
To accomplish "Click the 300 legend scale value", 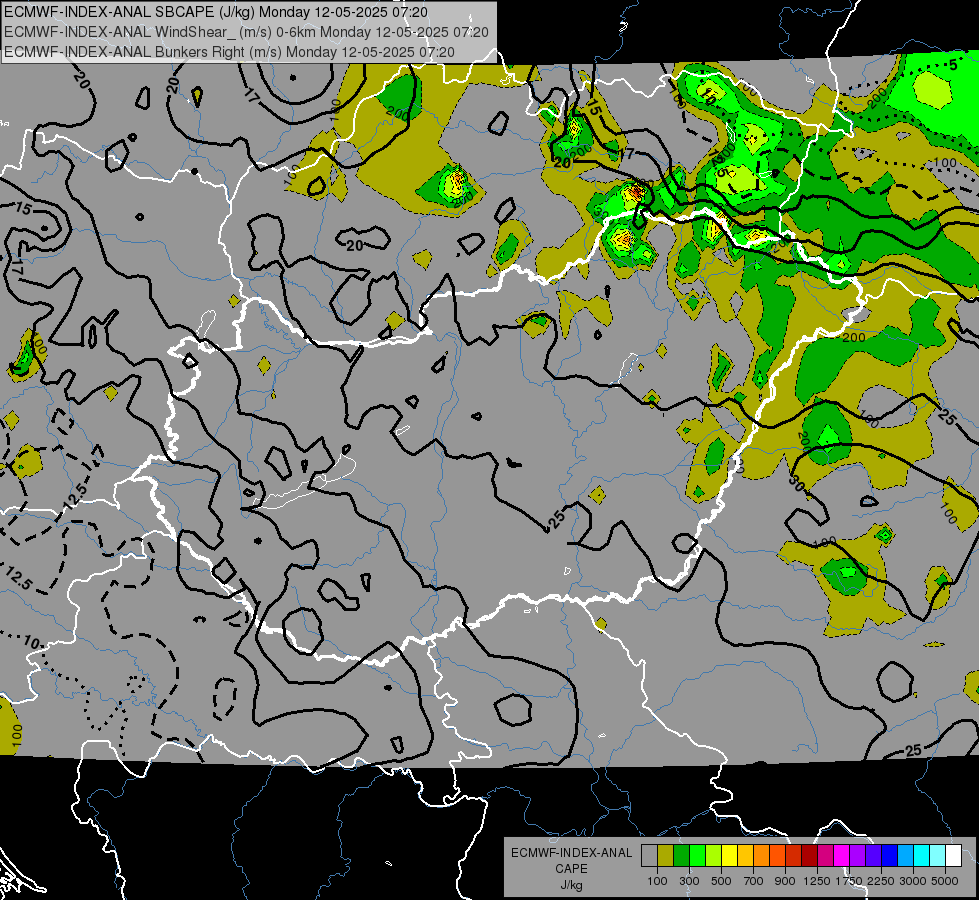I will 689,881.
